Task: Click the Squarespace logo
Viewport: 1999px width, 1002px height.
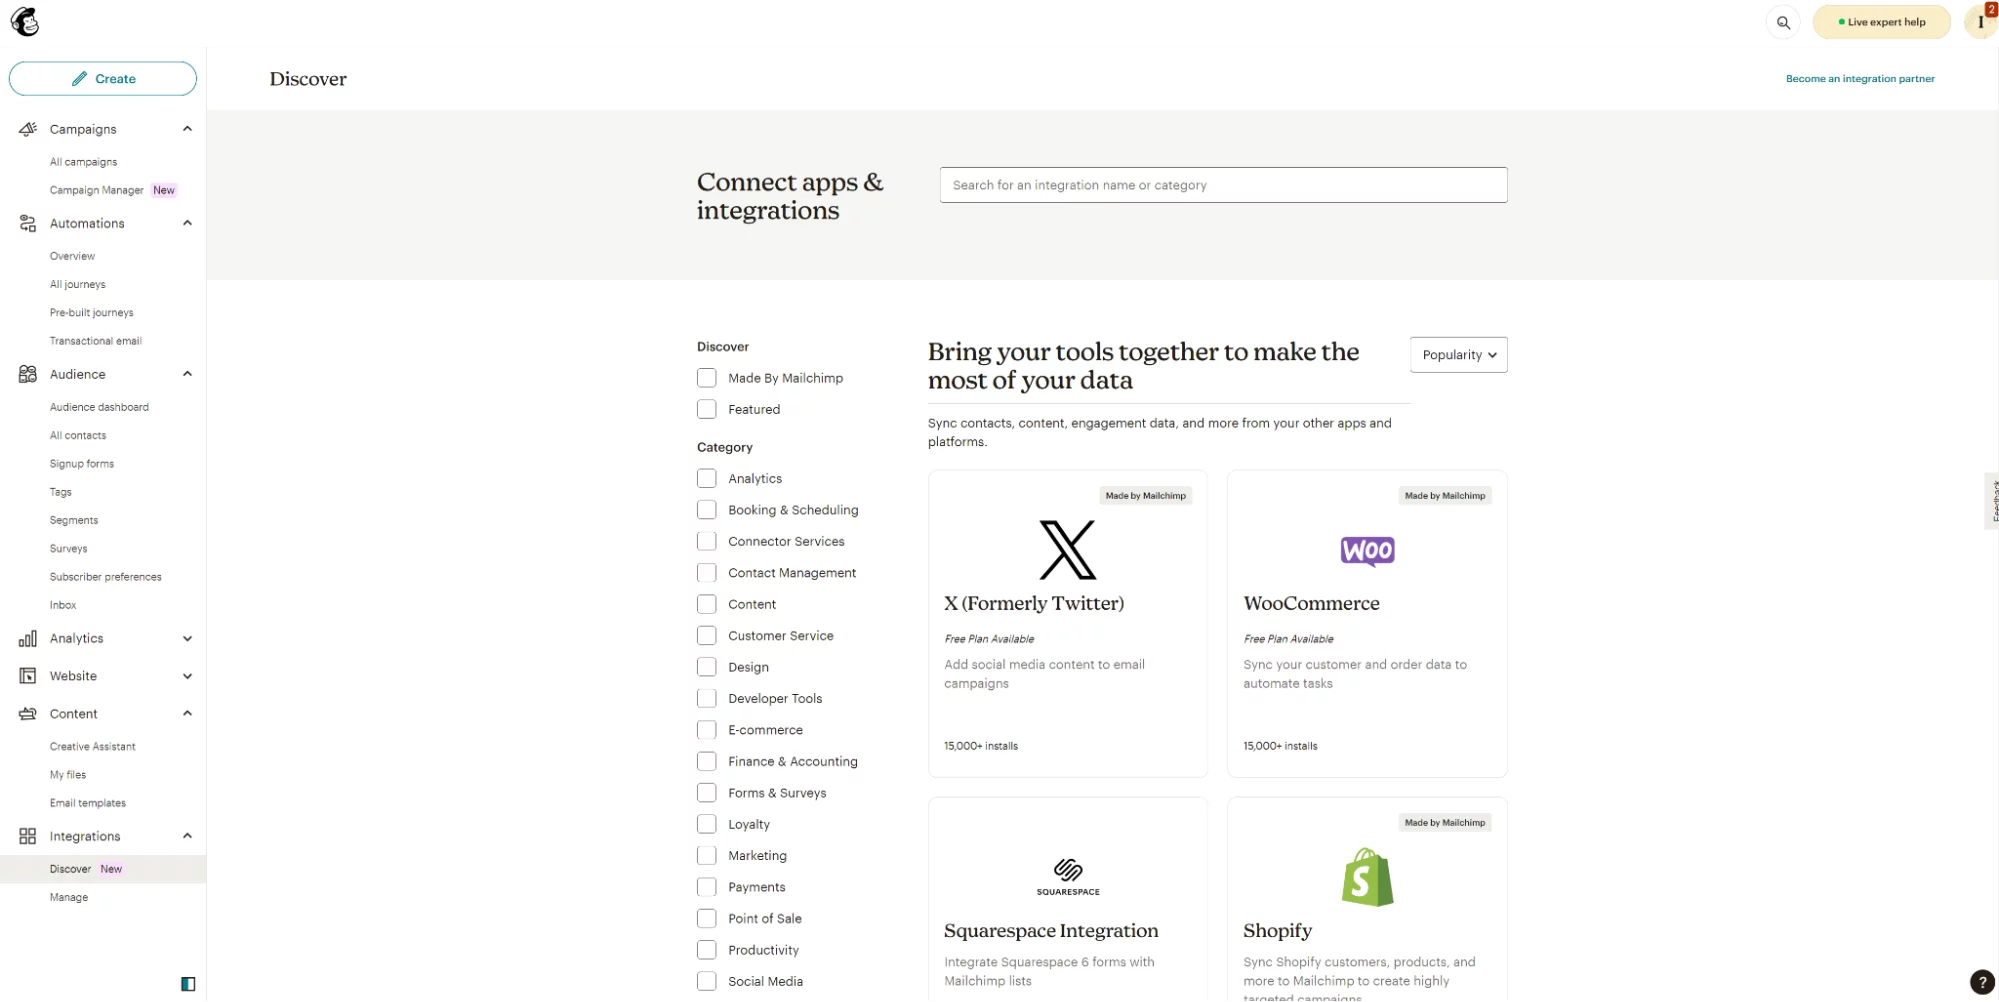Action: (x=1067, y=876)
